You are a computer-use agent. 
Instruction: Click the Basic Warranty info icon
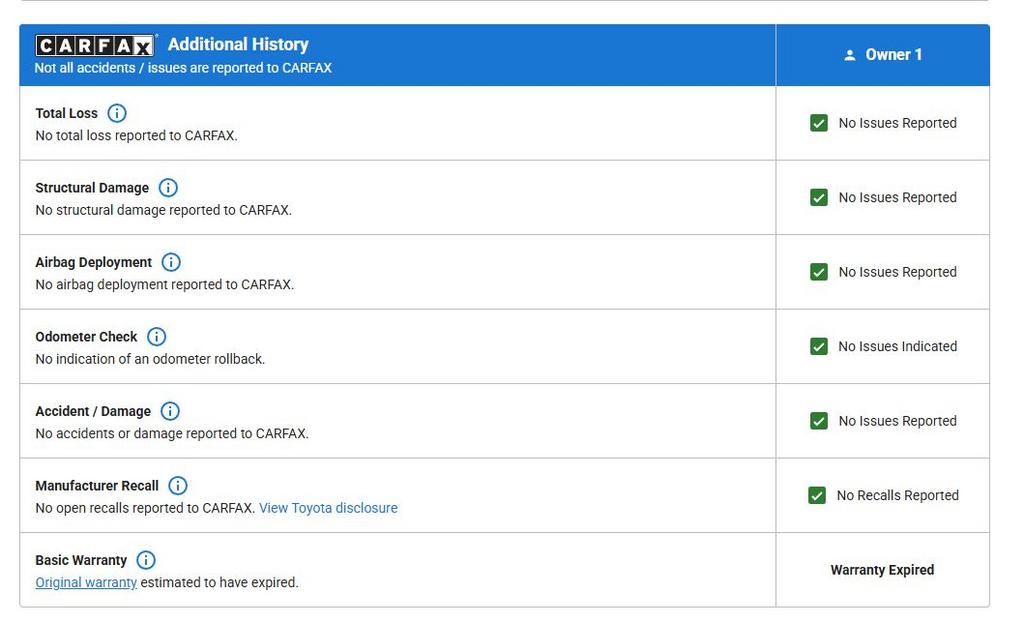pos(146,560)
